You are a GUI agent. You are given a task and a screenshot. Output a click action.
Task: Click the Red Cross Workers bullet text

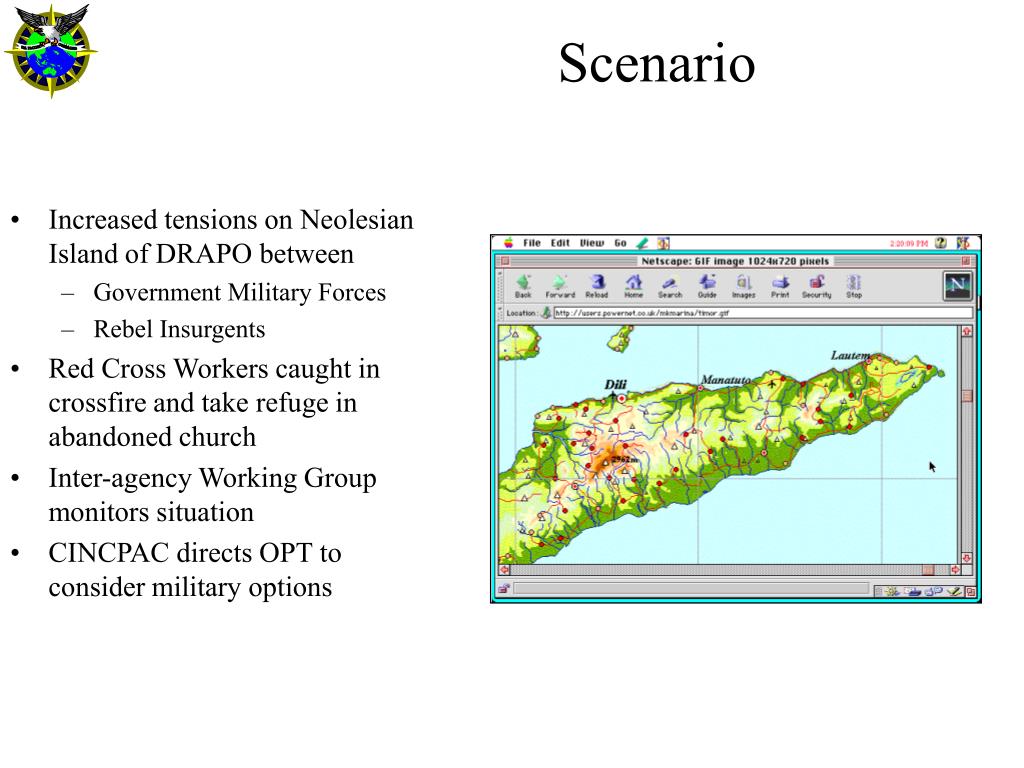tap(214, 403)
